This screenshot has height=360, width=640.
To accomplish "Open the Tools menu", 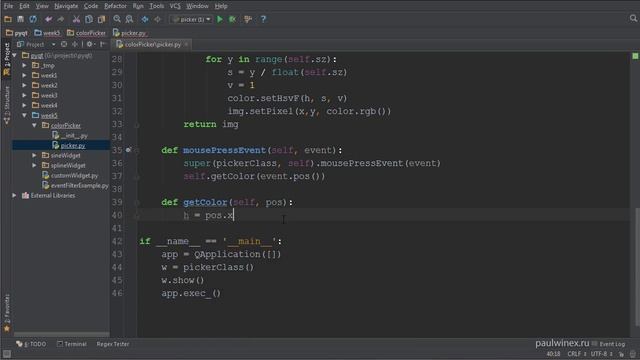I will coord(156,6).
